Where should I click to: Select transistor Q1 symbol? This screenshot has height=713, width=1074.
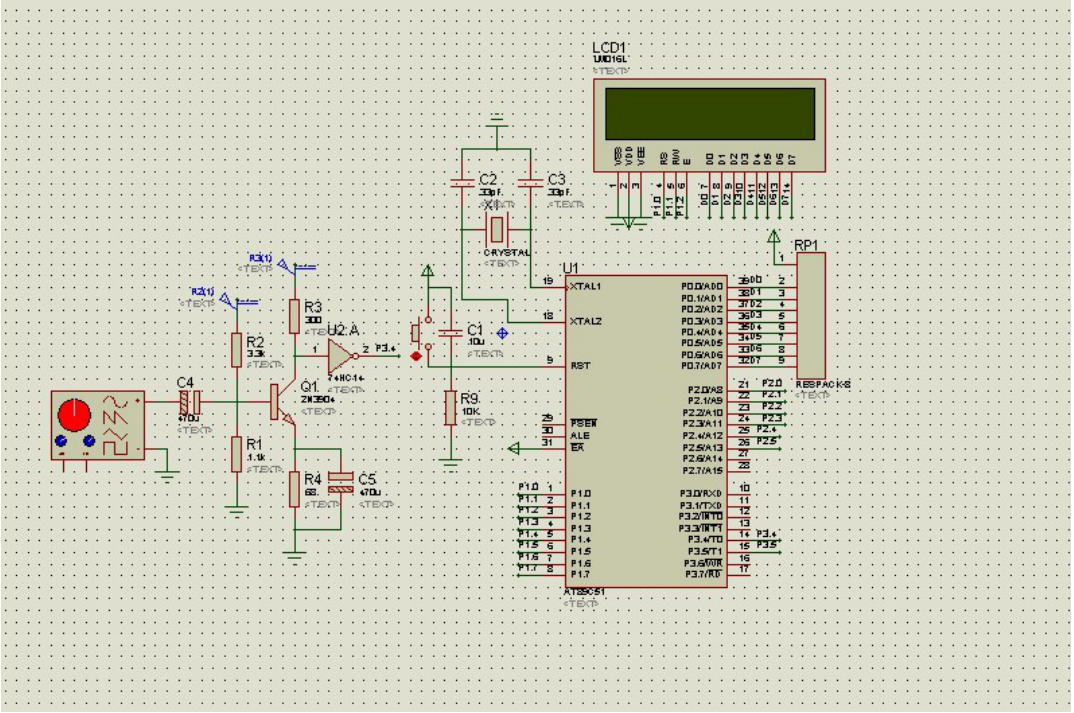click(282, 403)
